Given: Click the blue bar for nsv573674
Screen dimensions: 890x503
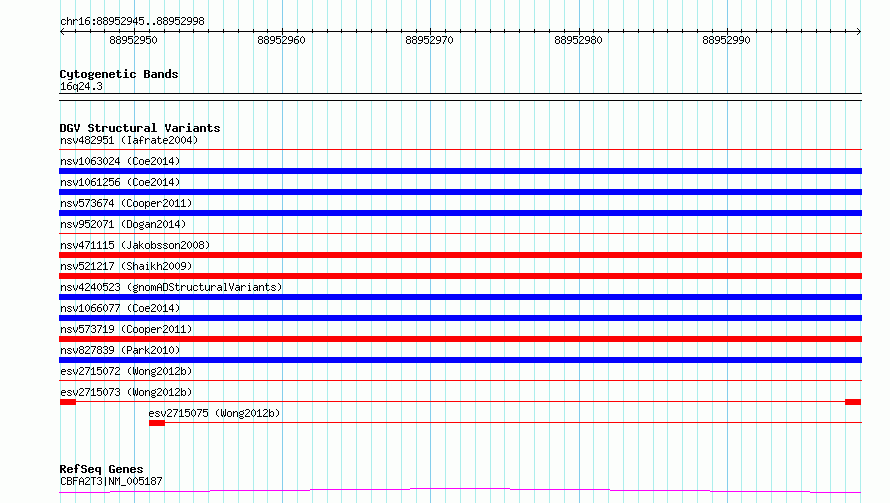Looking at the screenshot, I should pyautogui.click(x=460, y=213).
